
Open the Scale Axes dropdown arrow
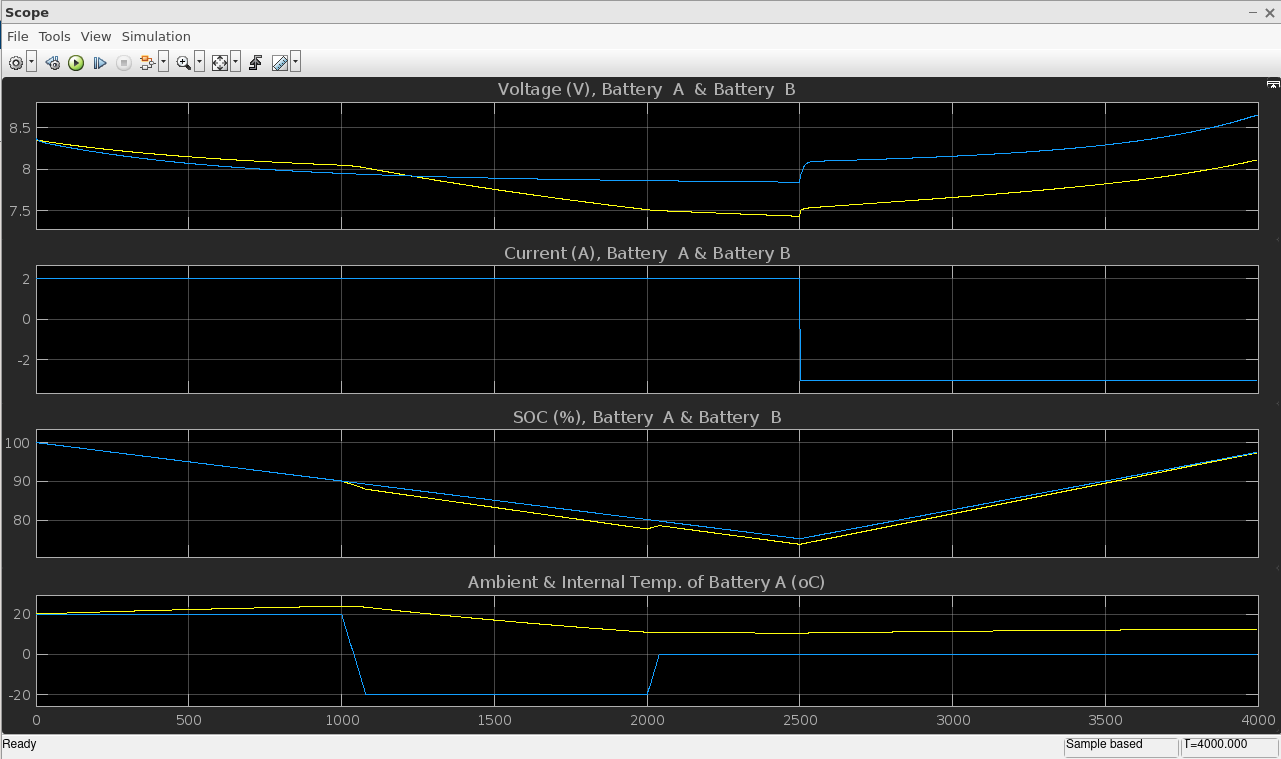[x=235, y=63]
